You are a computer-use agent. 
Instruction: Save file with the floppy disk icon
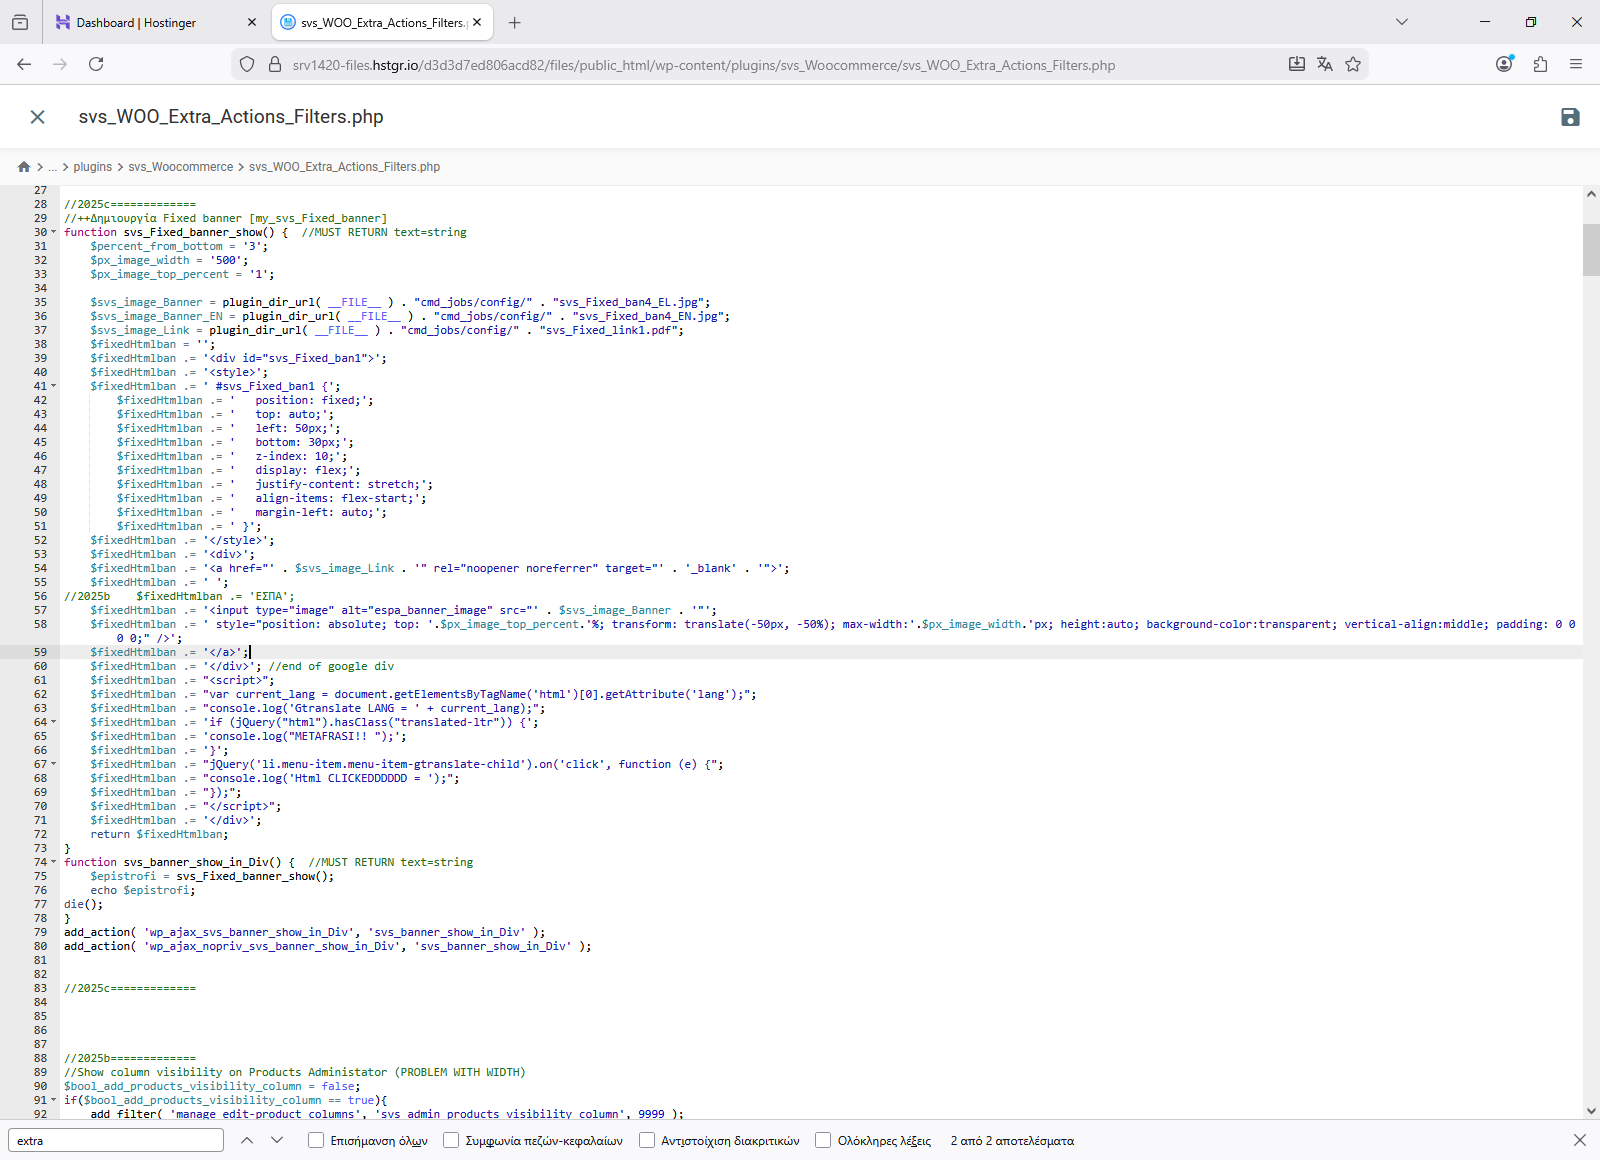click(1570, 117)
